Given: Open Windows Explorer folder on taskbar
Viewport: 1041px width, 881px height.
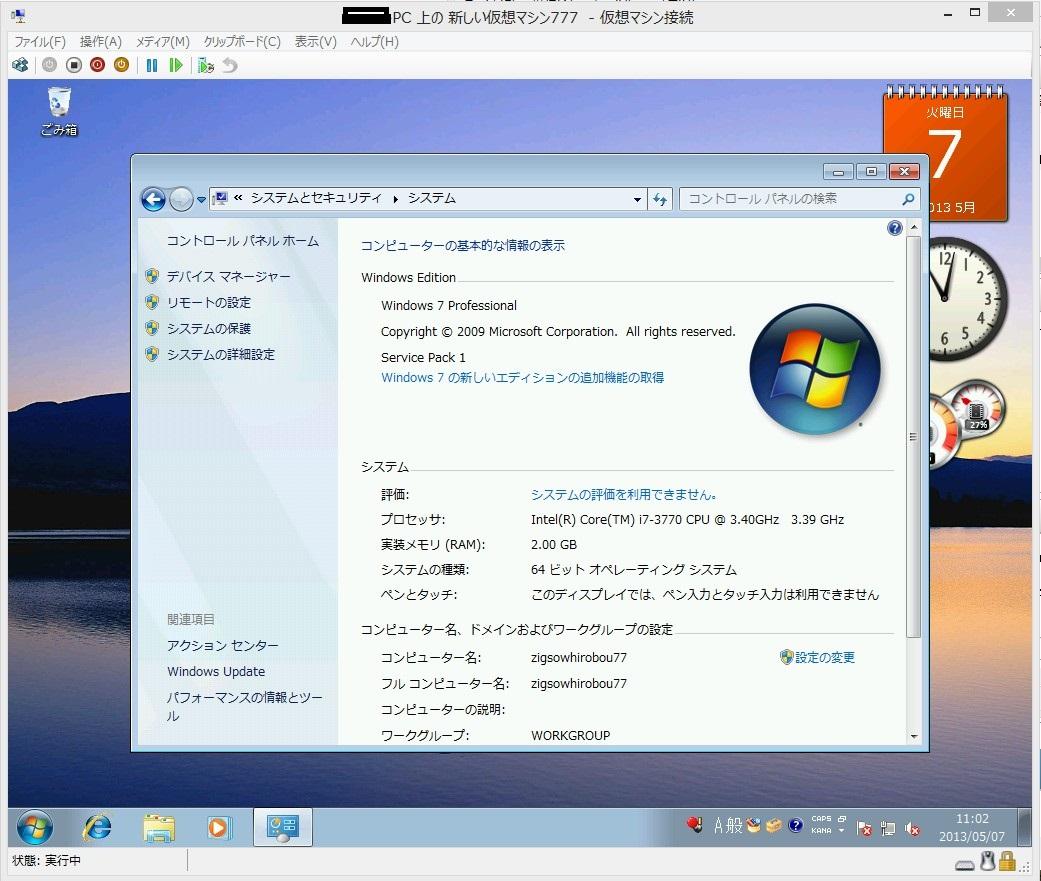Looking at the screenshot, I should pos(159,827).
